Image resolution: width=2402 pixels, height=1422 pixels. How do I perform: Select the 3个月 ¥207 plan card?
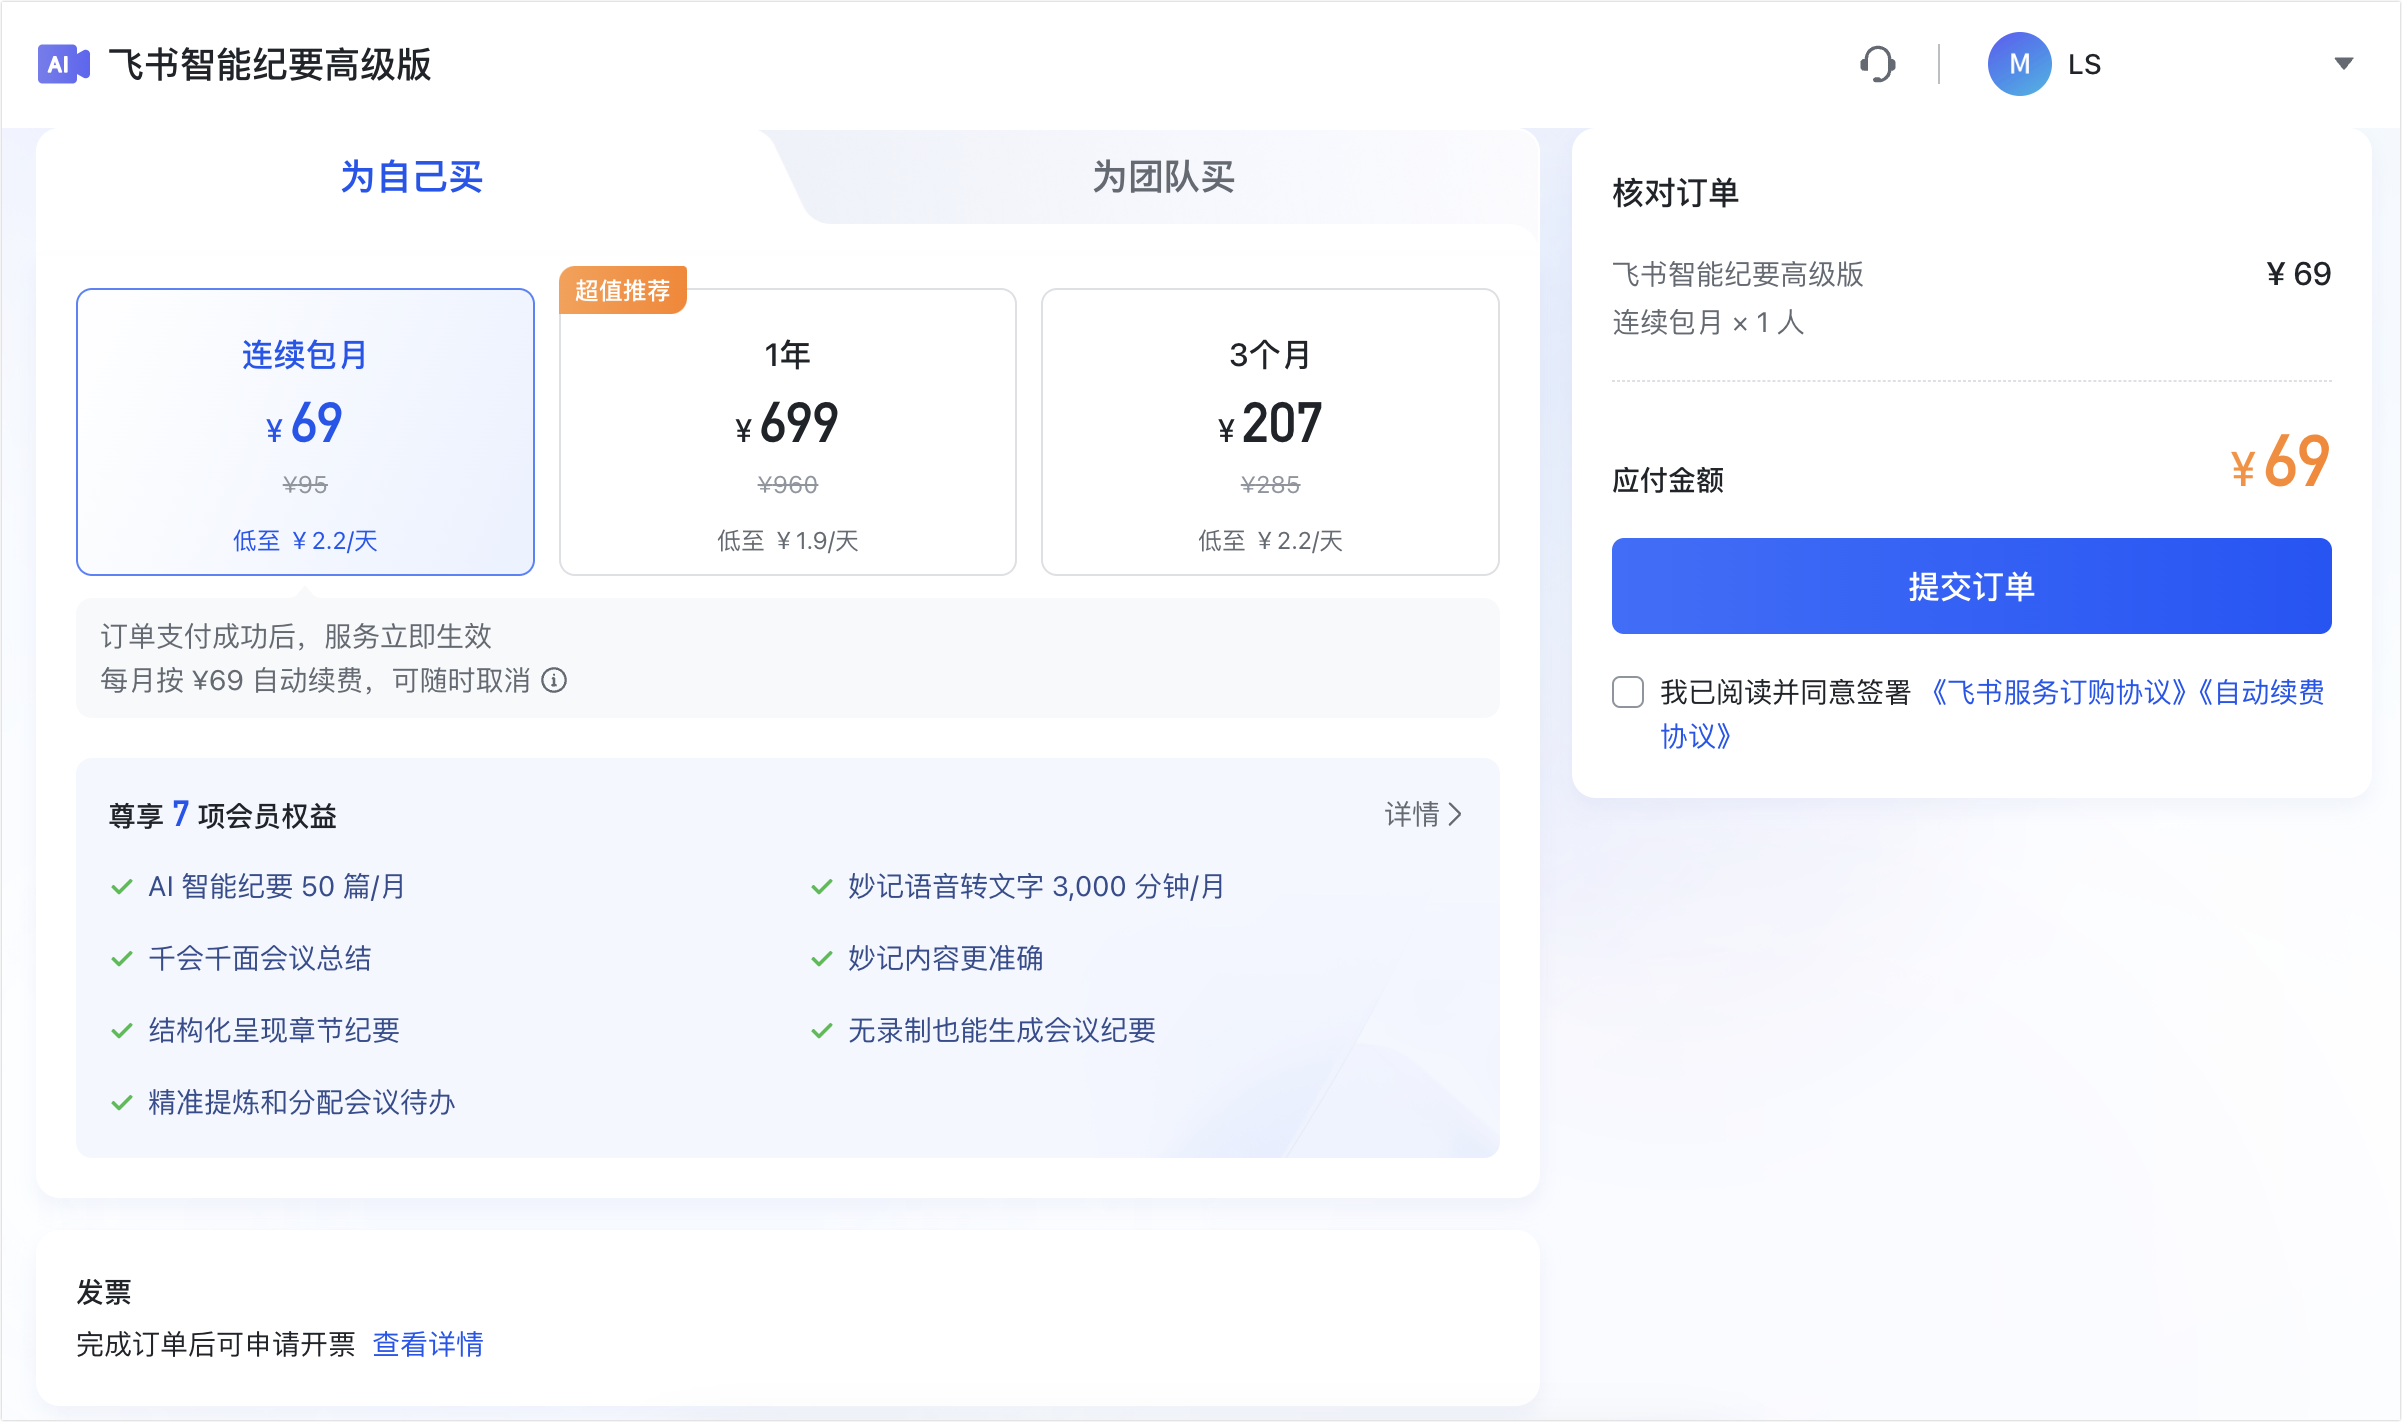coord(1270,432)
